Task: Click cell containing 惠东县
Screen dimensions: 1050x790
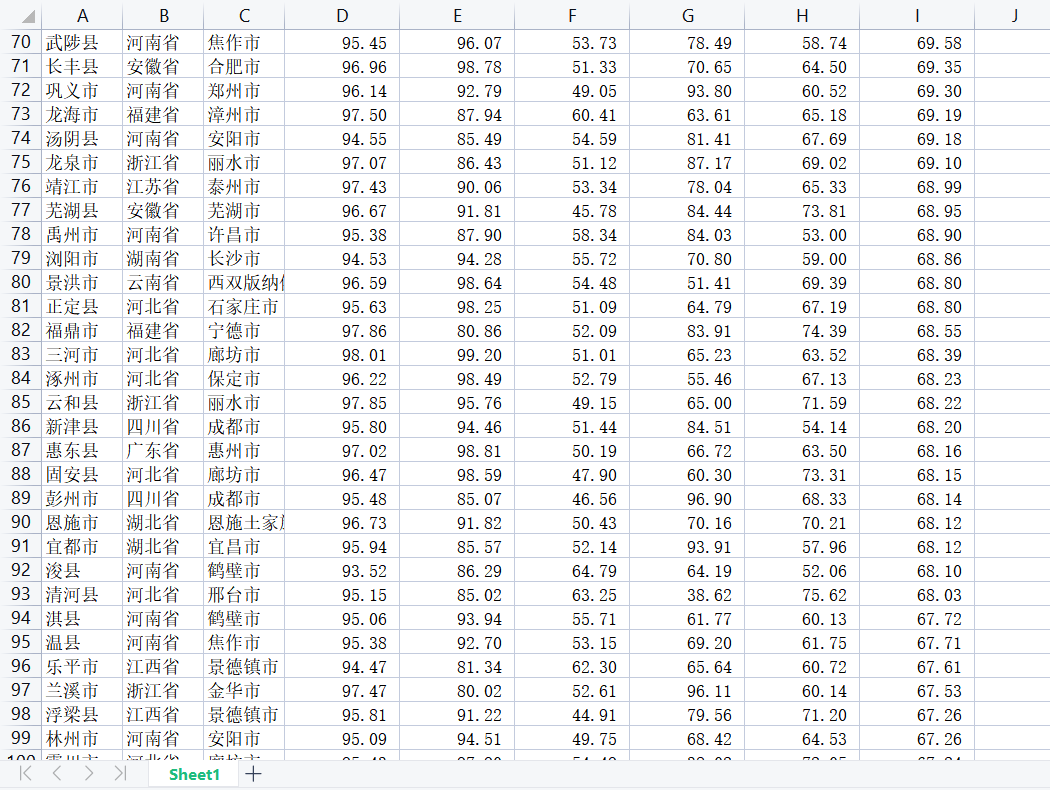Action: pyautogui.click(x=82, y=451)
